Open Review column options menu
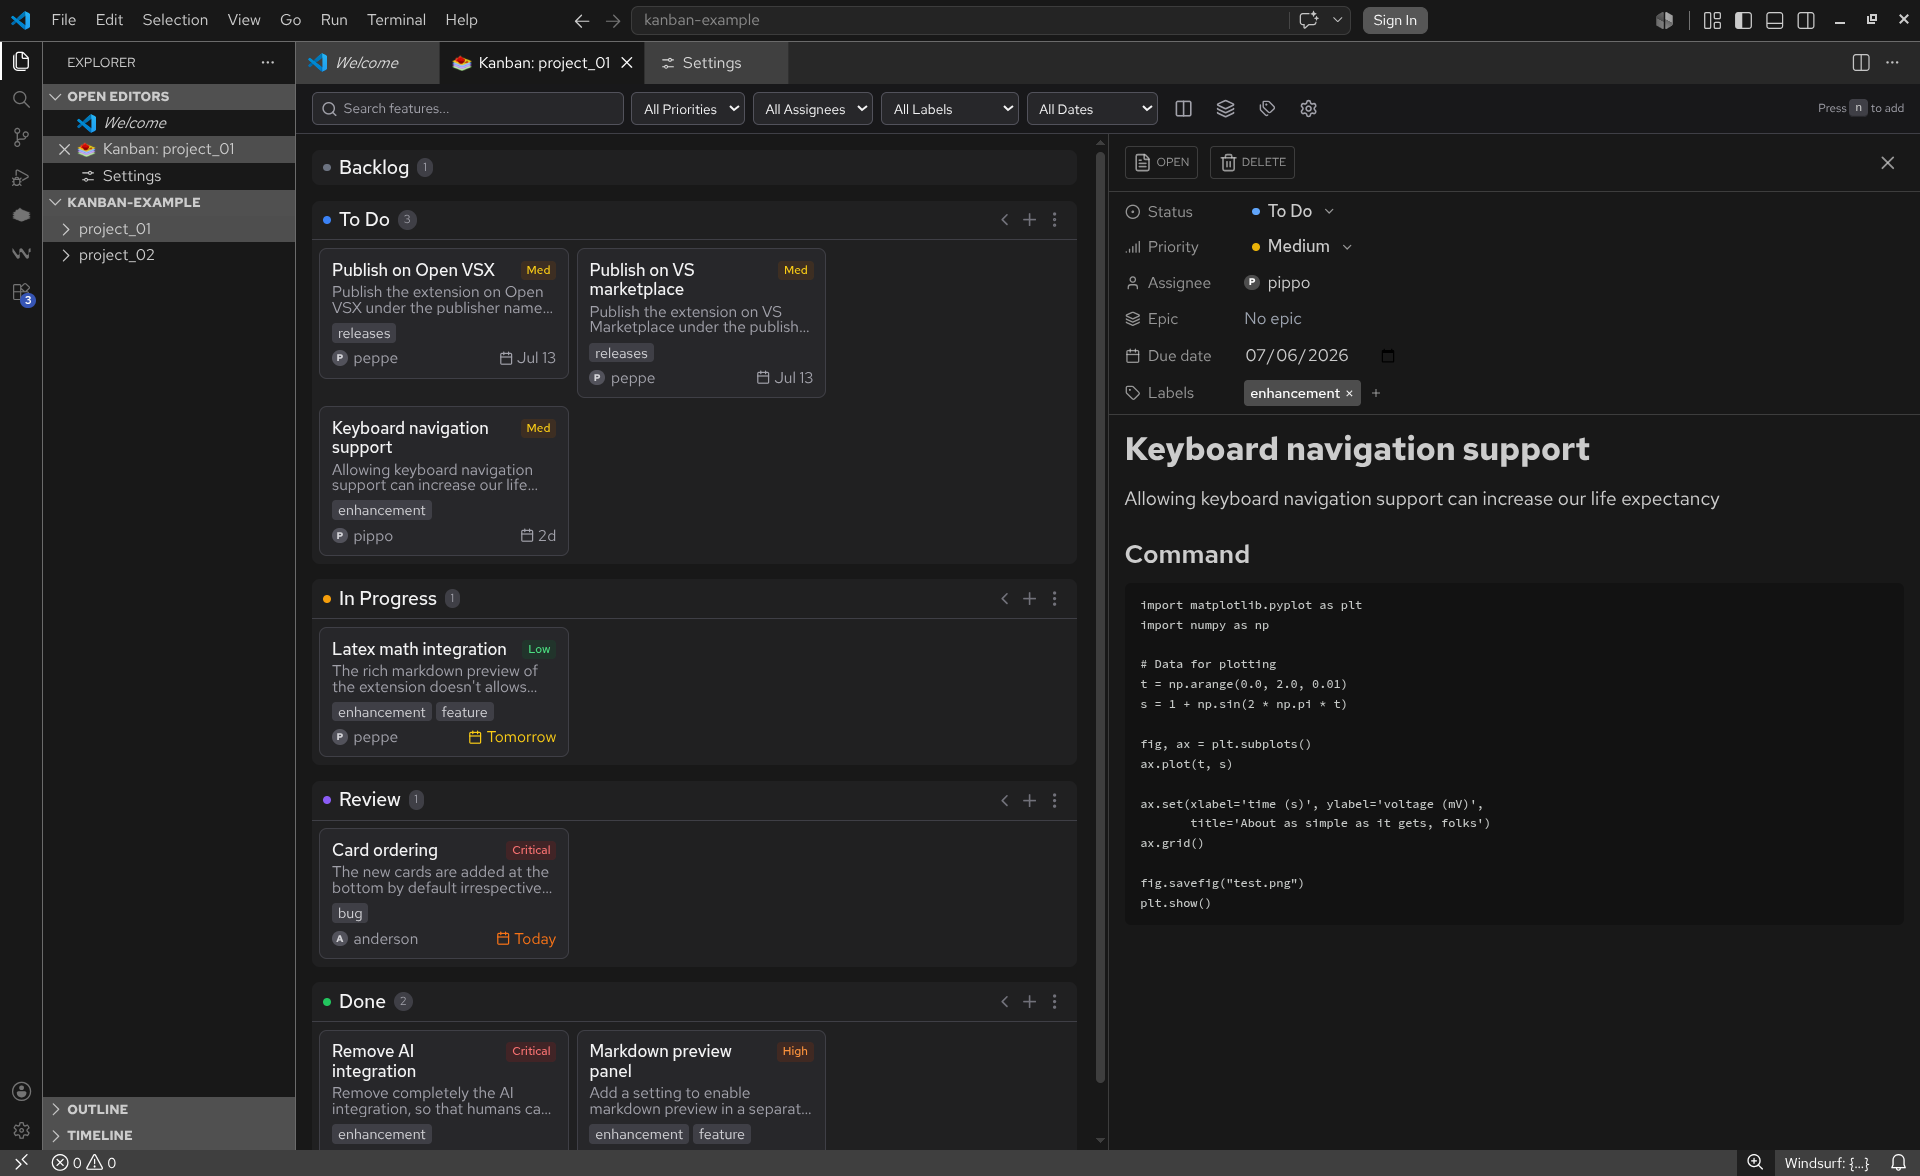This screenshot has width=1920, height=1176. tap(1054, 801)
